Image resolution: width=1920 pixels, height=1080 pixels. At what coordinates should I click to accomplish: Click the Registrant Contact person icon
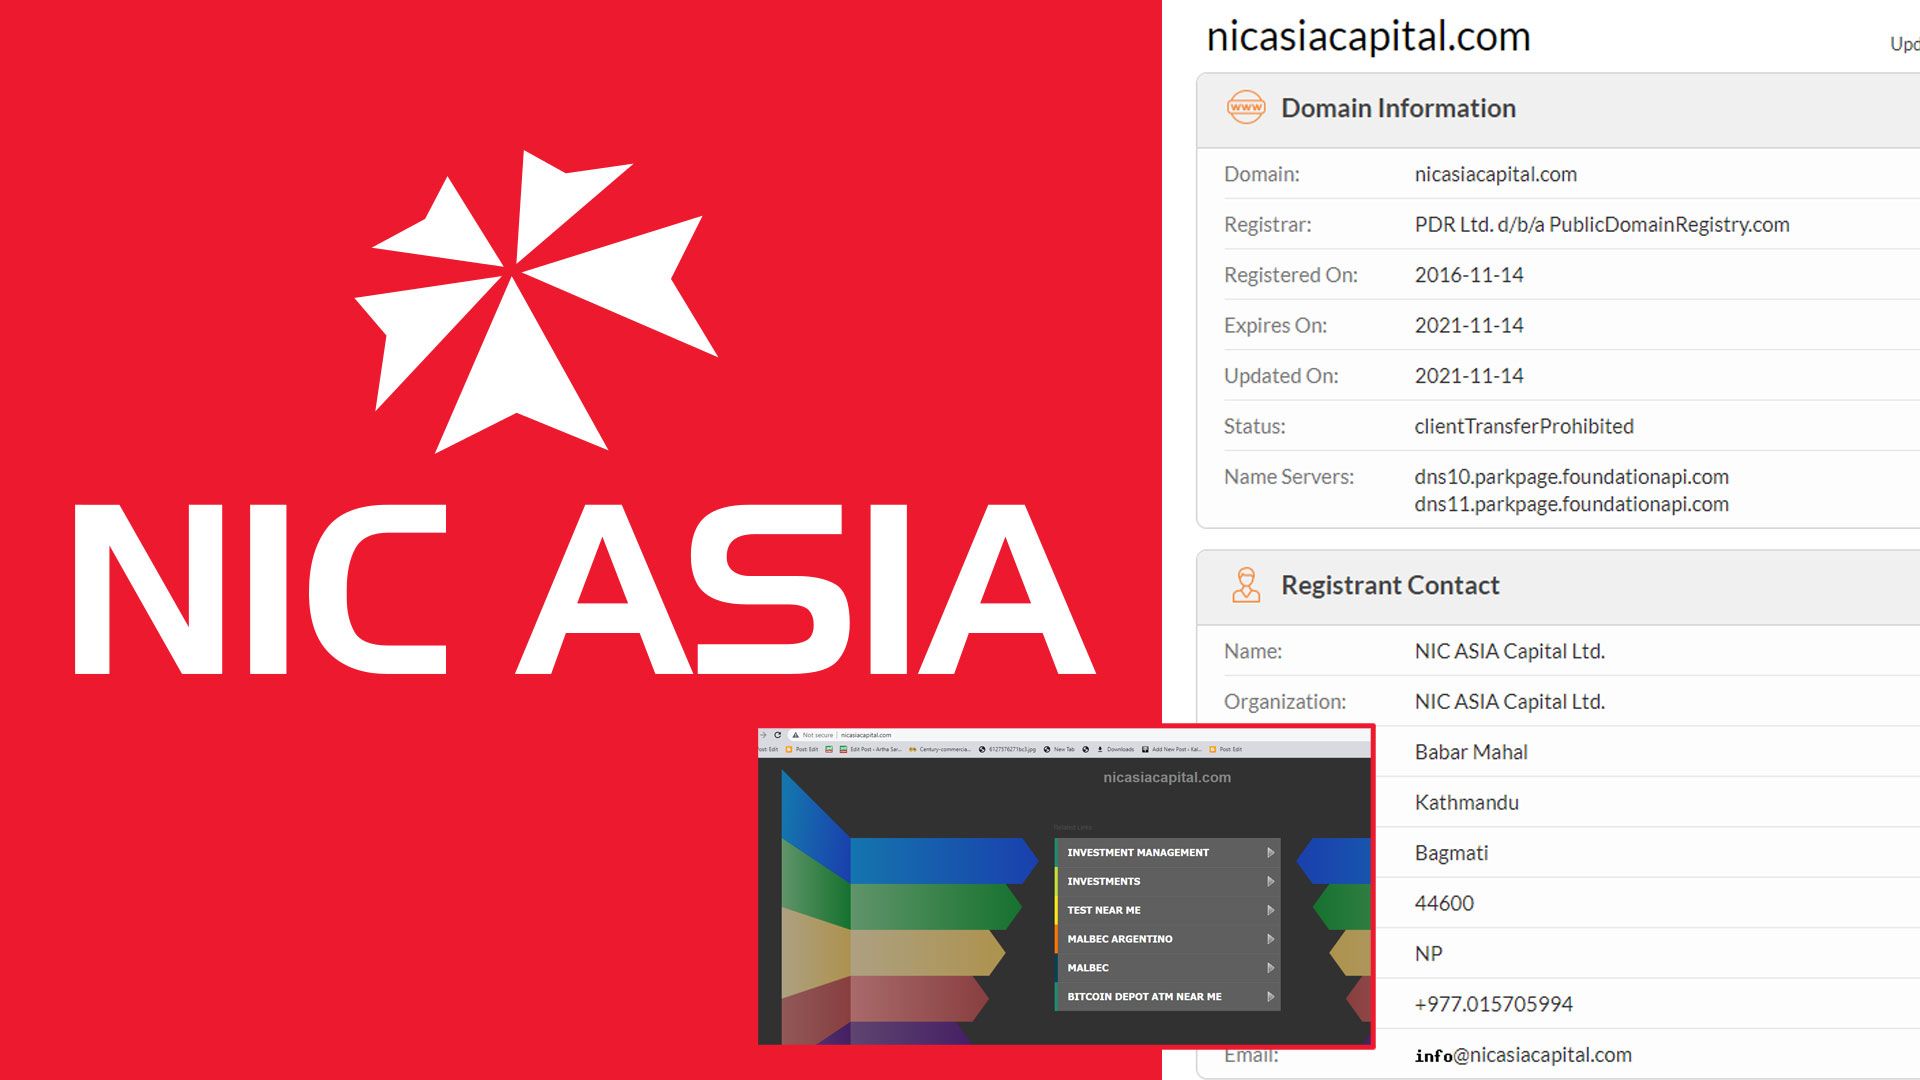[x=1246, y=585]
